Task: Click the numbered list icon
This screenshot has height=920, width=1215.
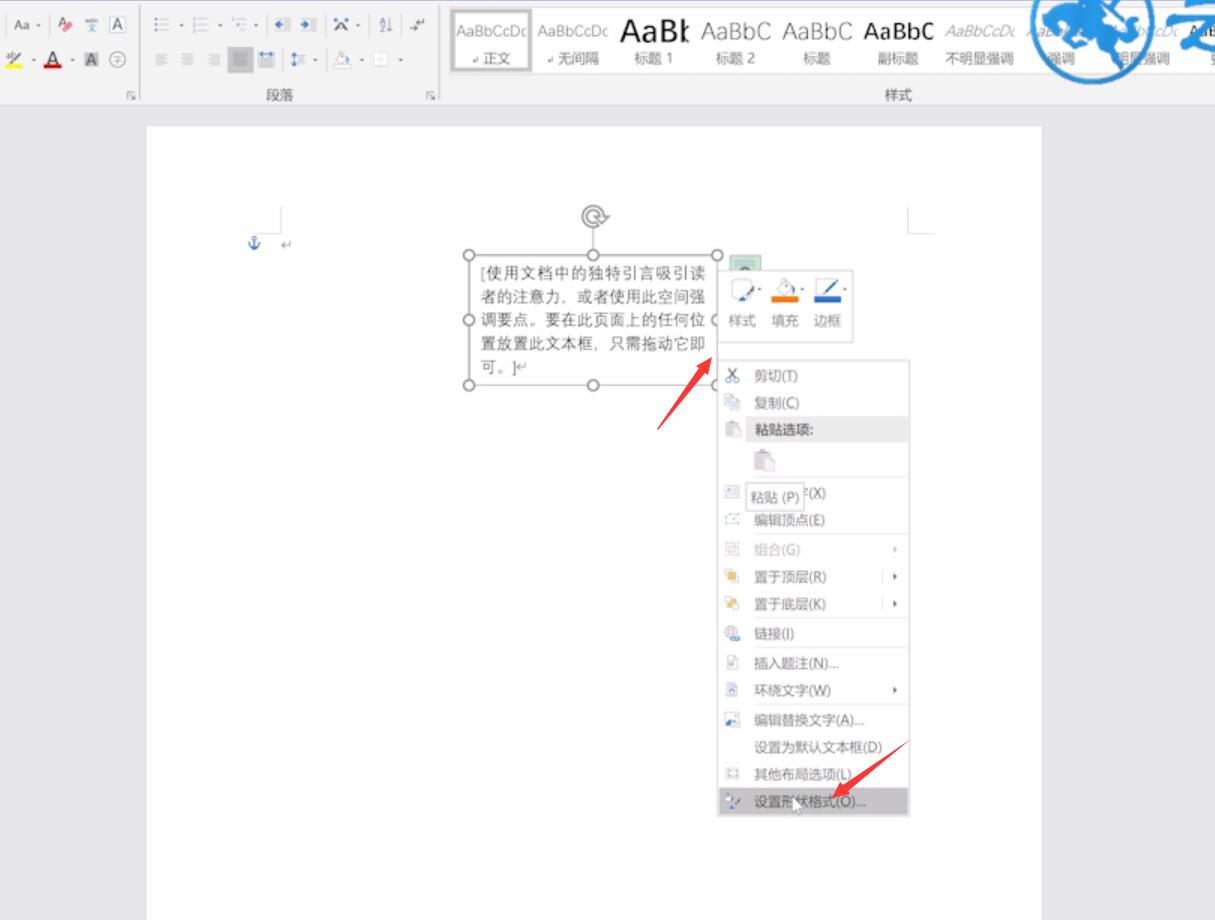Action: [x=200, y=25]
